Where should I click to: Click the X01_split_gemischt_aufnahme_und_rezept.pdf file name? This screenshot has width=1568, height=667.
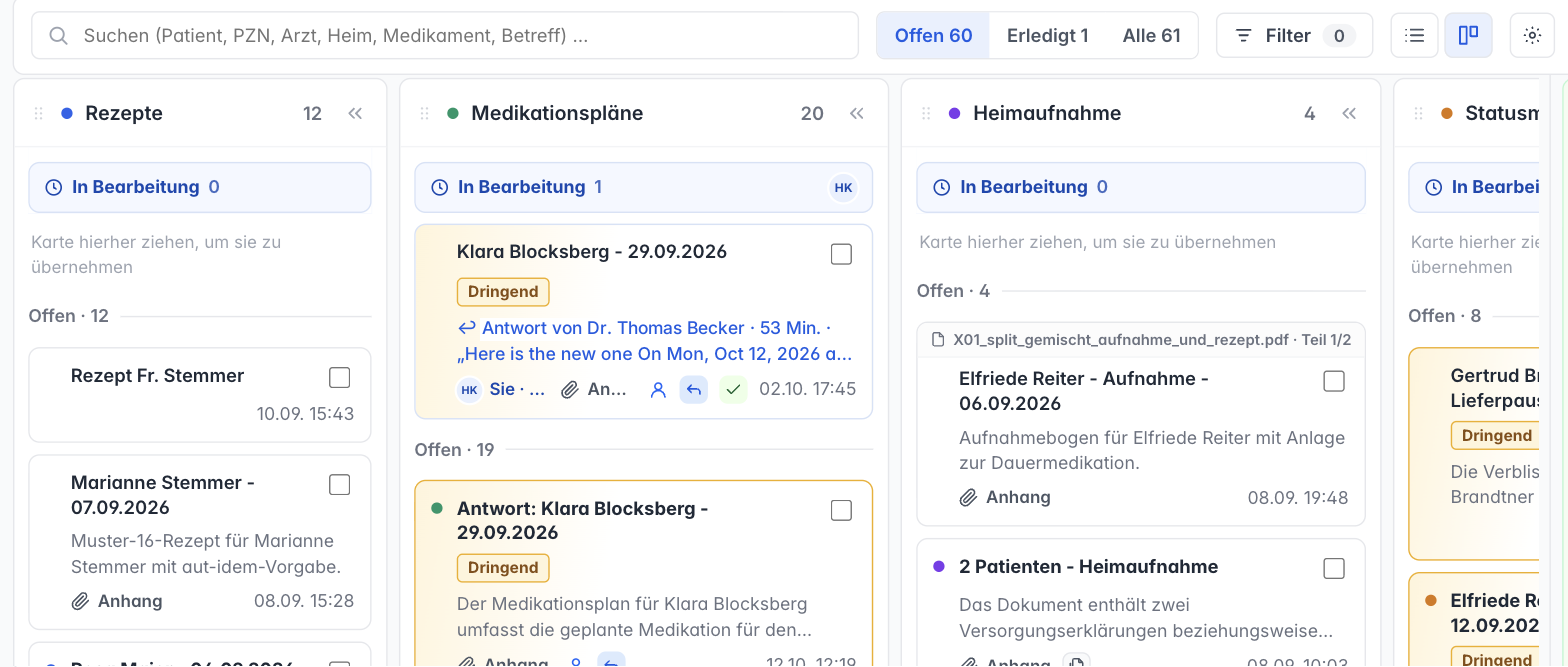1121,340
